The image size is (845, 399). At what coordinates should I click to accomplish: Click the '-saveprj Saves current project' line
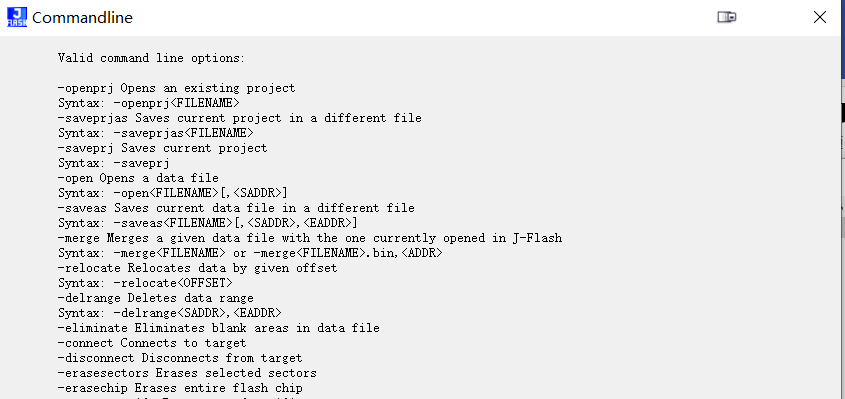pyautogui.click(x=163, y=148)
